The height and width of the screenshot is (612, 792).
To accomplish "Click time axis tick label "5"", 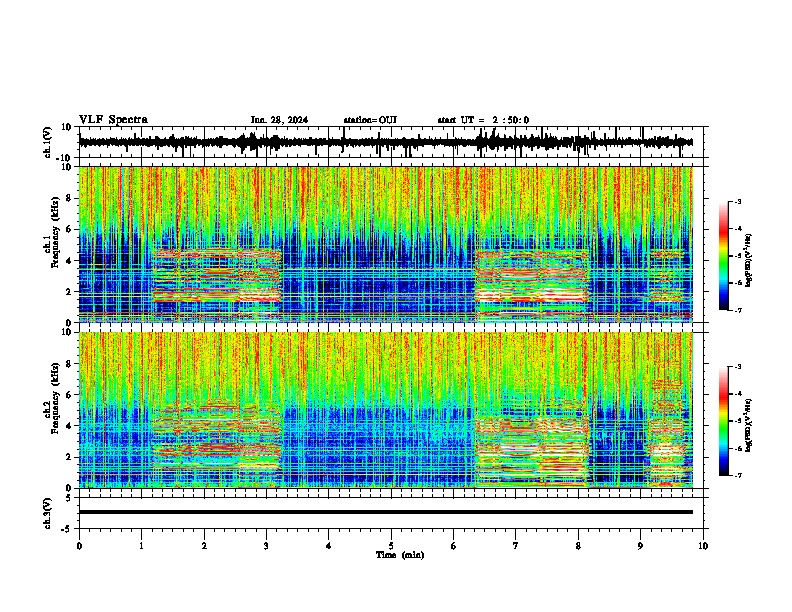I will 391,546.
